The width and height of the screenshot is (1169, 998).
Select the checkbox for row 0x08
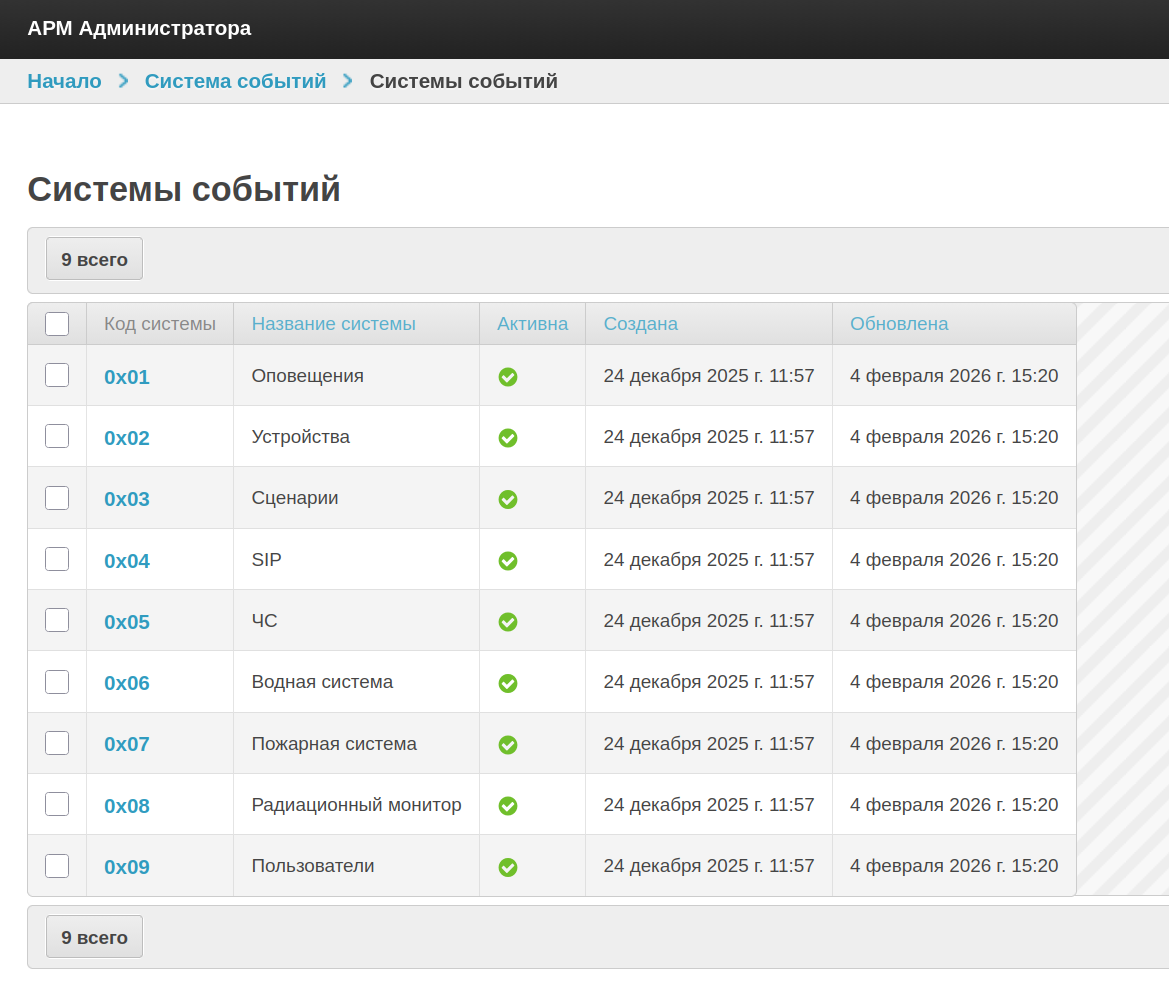tap(57, 804)
